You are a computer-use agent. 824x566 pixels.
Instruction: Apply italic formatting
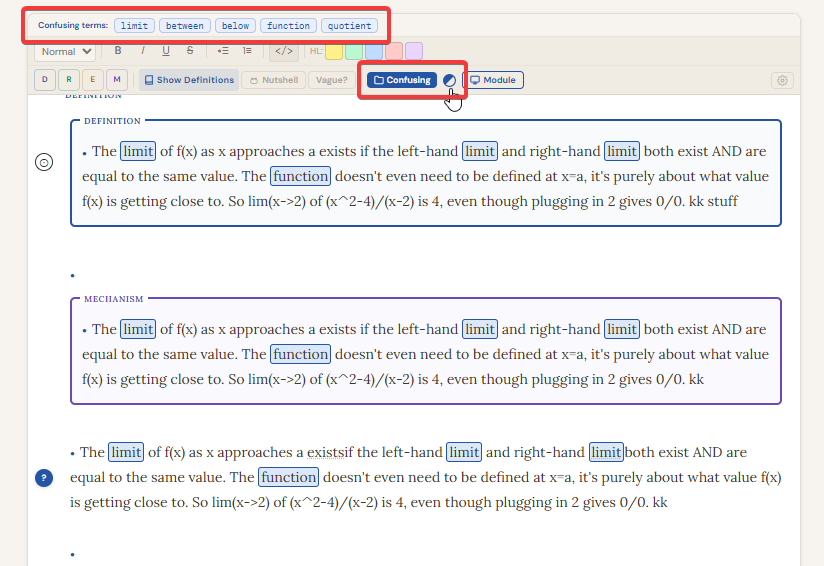142,51
